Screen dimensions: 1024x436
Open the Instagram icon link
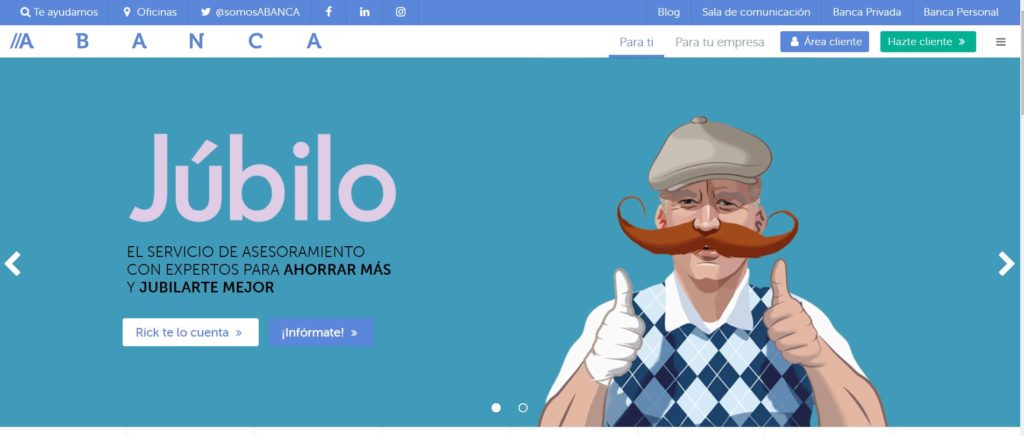click(400, 12)
